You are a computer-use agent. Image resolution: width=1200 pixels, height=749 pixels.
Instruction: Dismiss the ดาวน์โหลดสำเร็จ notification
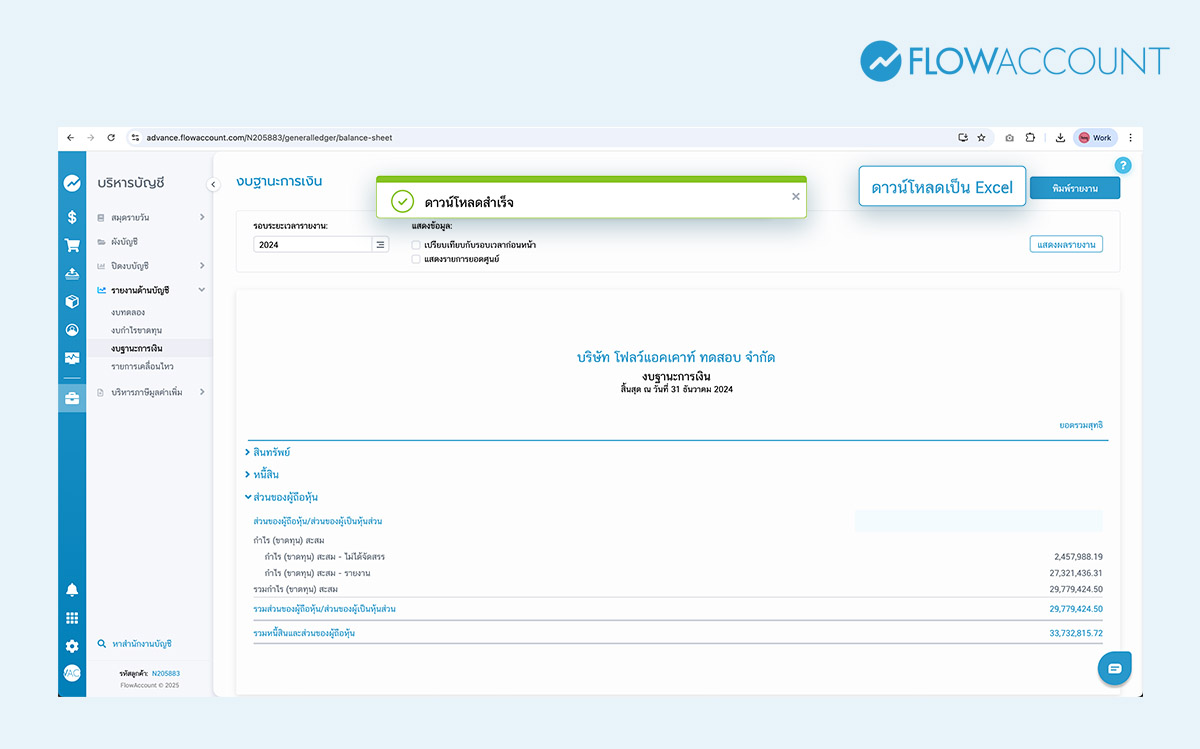pos(796,197)
